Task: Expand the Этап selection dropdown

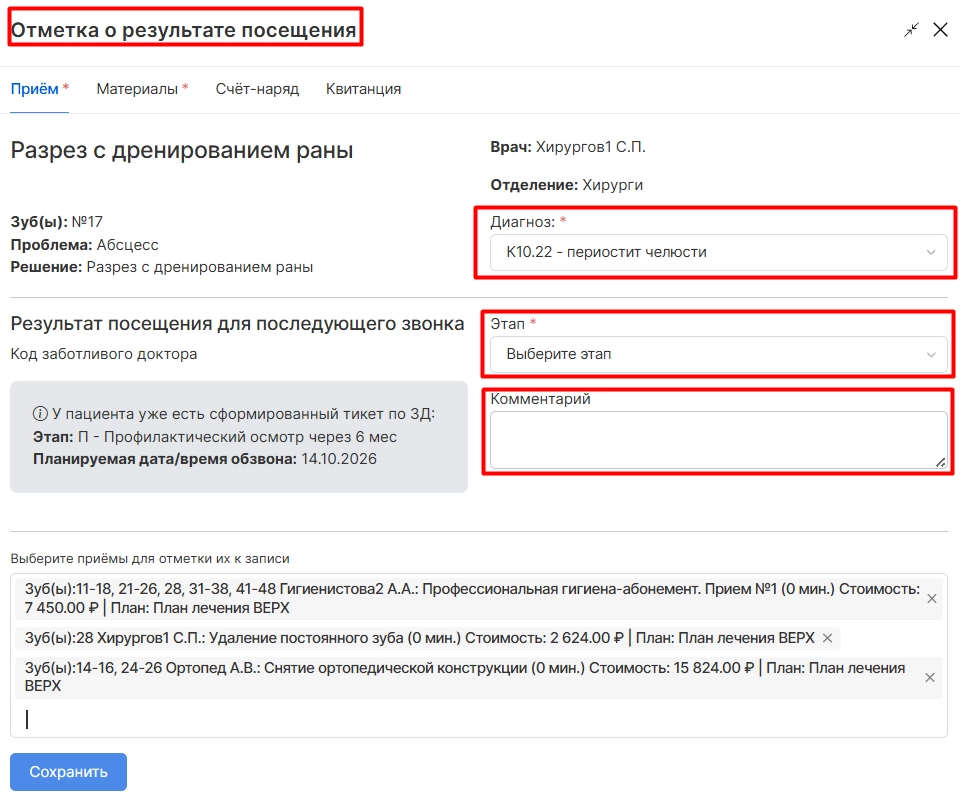Action: coord(718,354)
